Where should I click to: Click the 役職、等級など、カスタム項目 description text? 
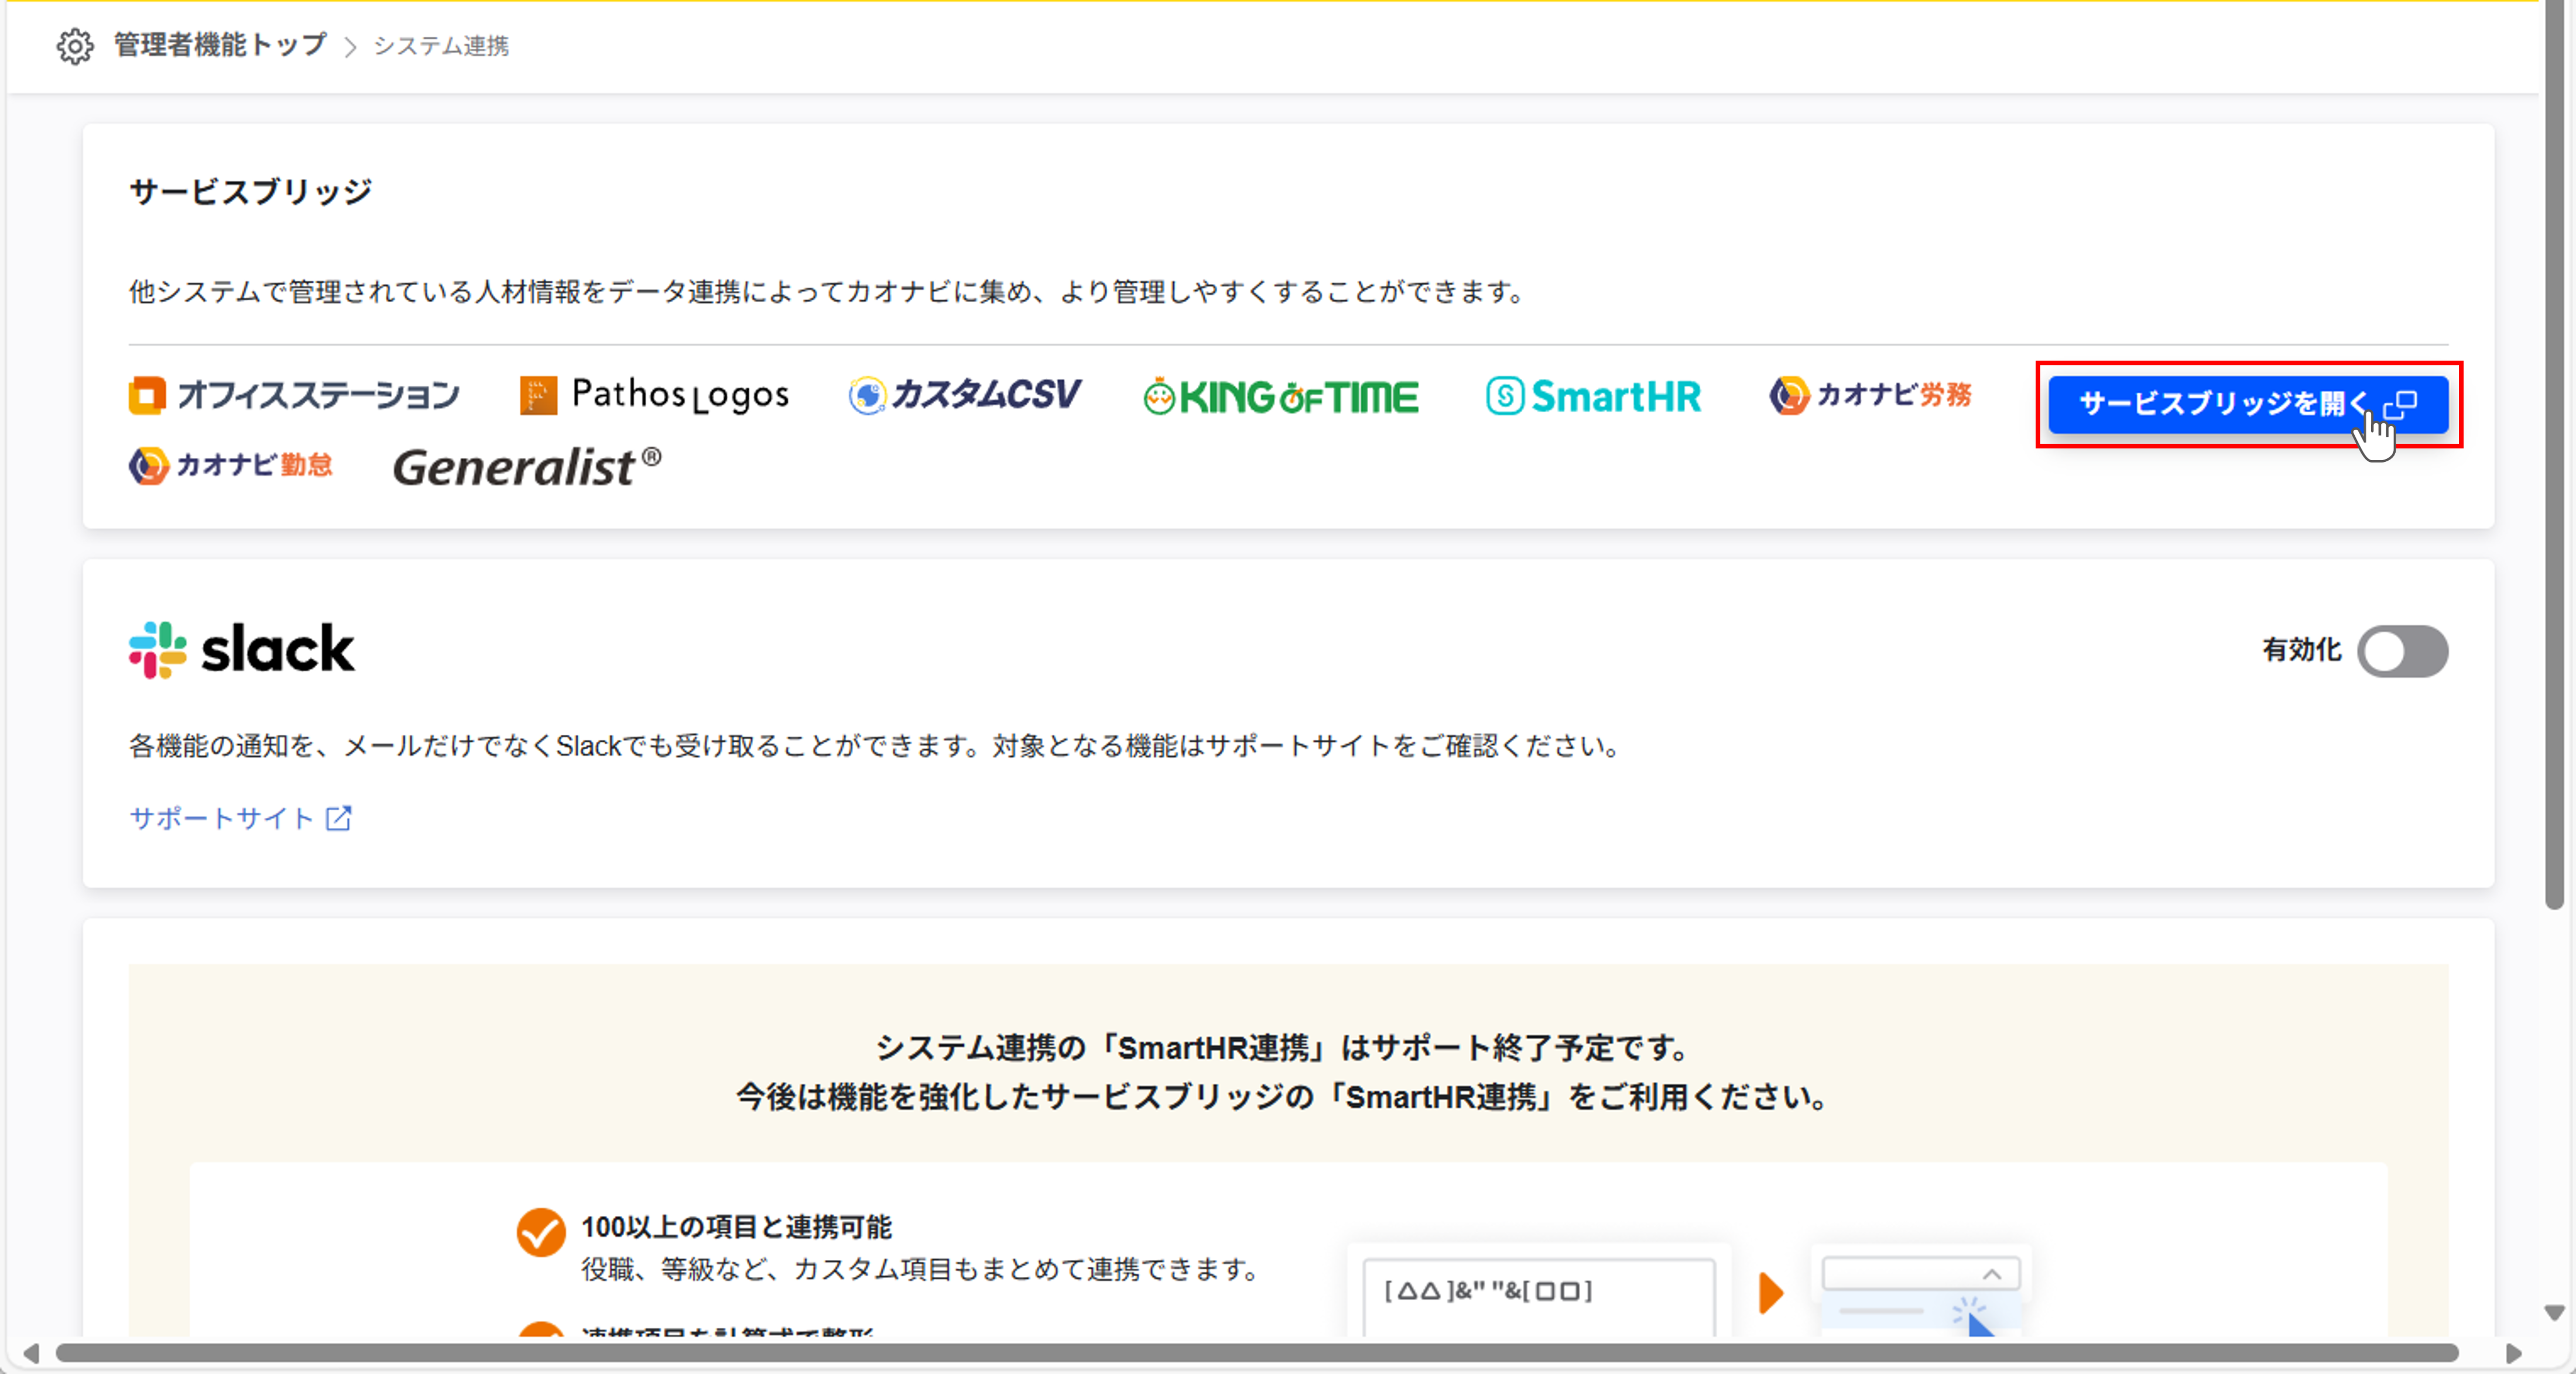922,1269
